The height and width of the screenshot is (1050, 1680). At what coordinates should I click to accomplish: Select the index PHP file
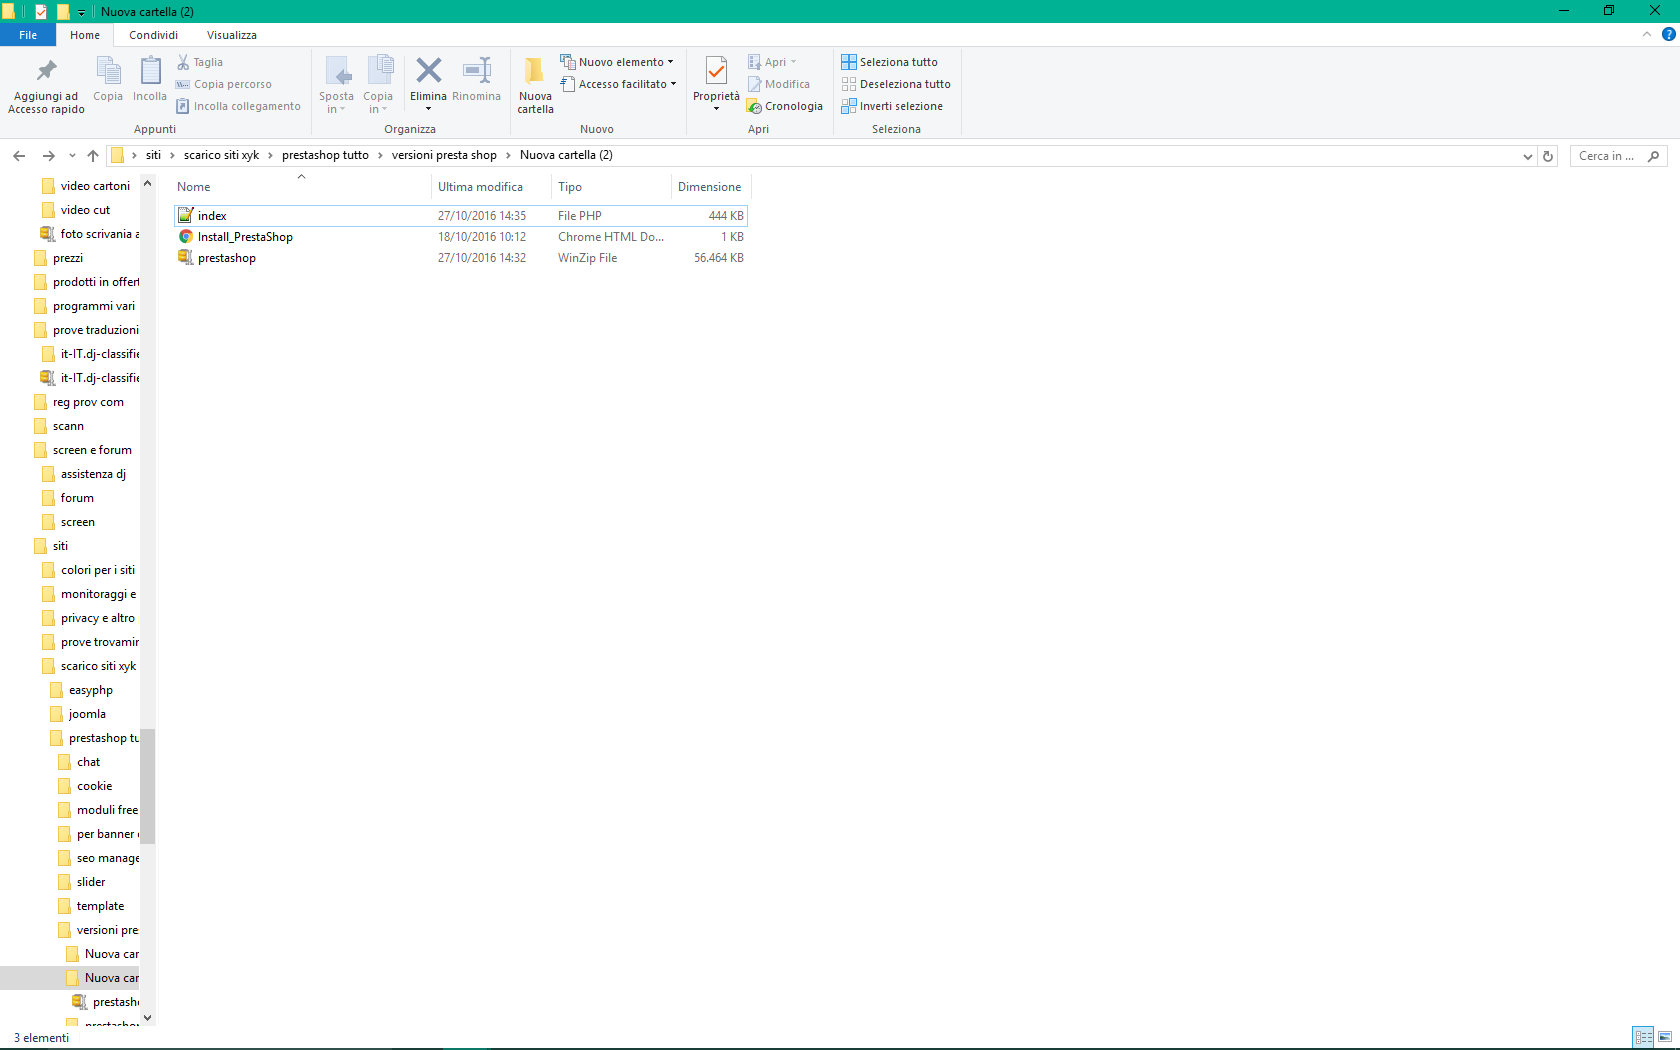[x=461, y=216]
